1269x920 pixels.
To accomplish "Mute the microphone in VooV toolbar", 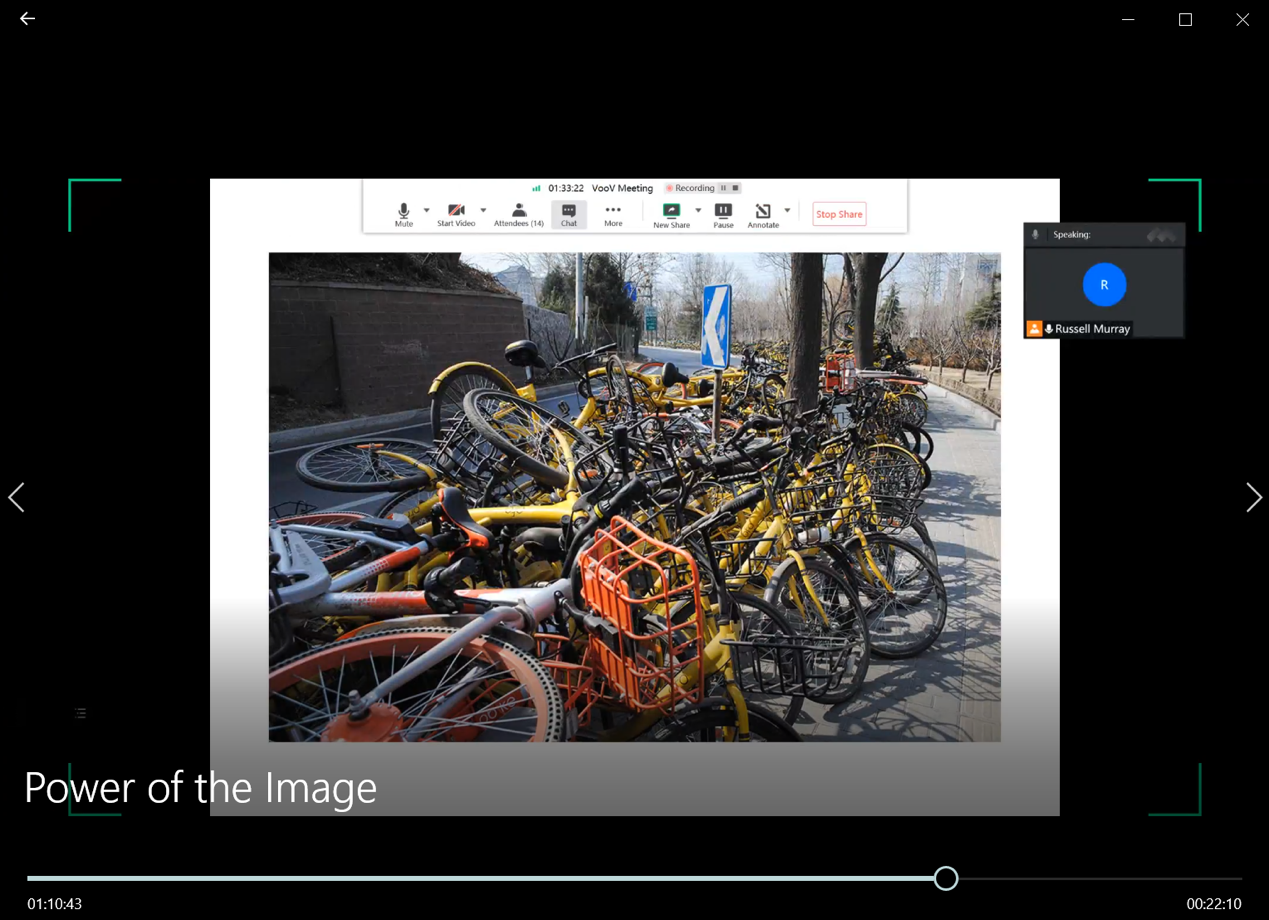I will click(x=404, y=214).
